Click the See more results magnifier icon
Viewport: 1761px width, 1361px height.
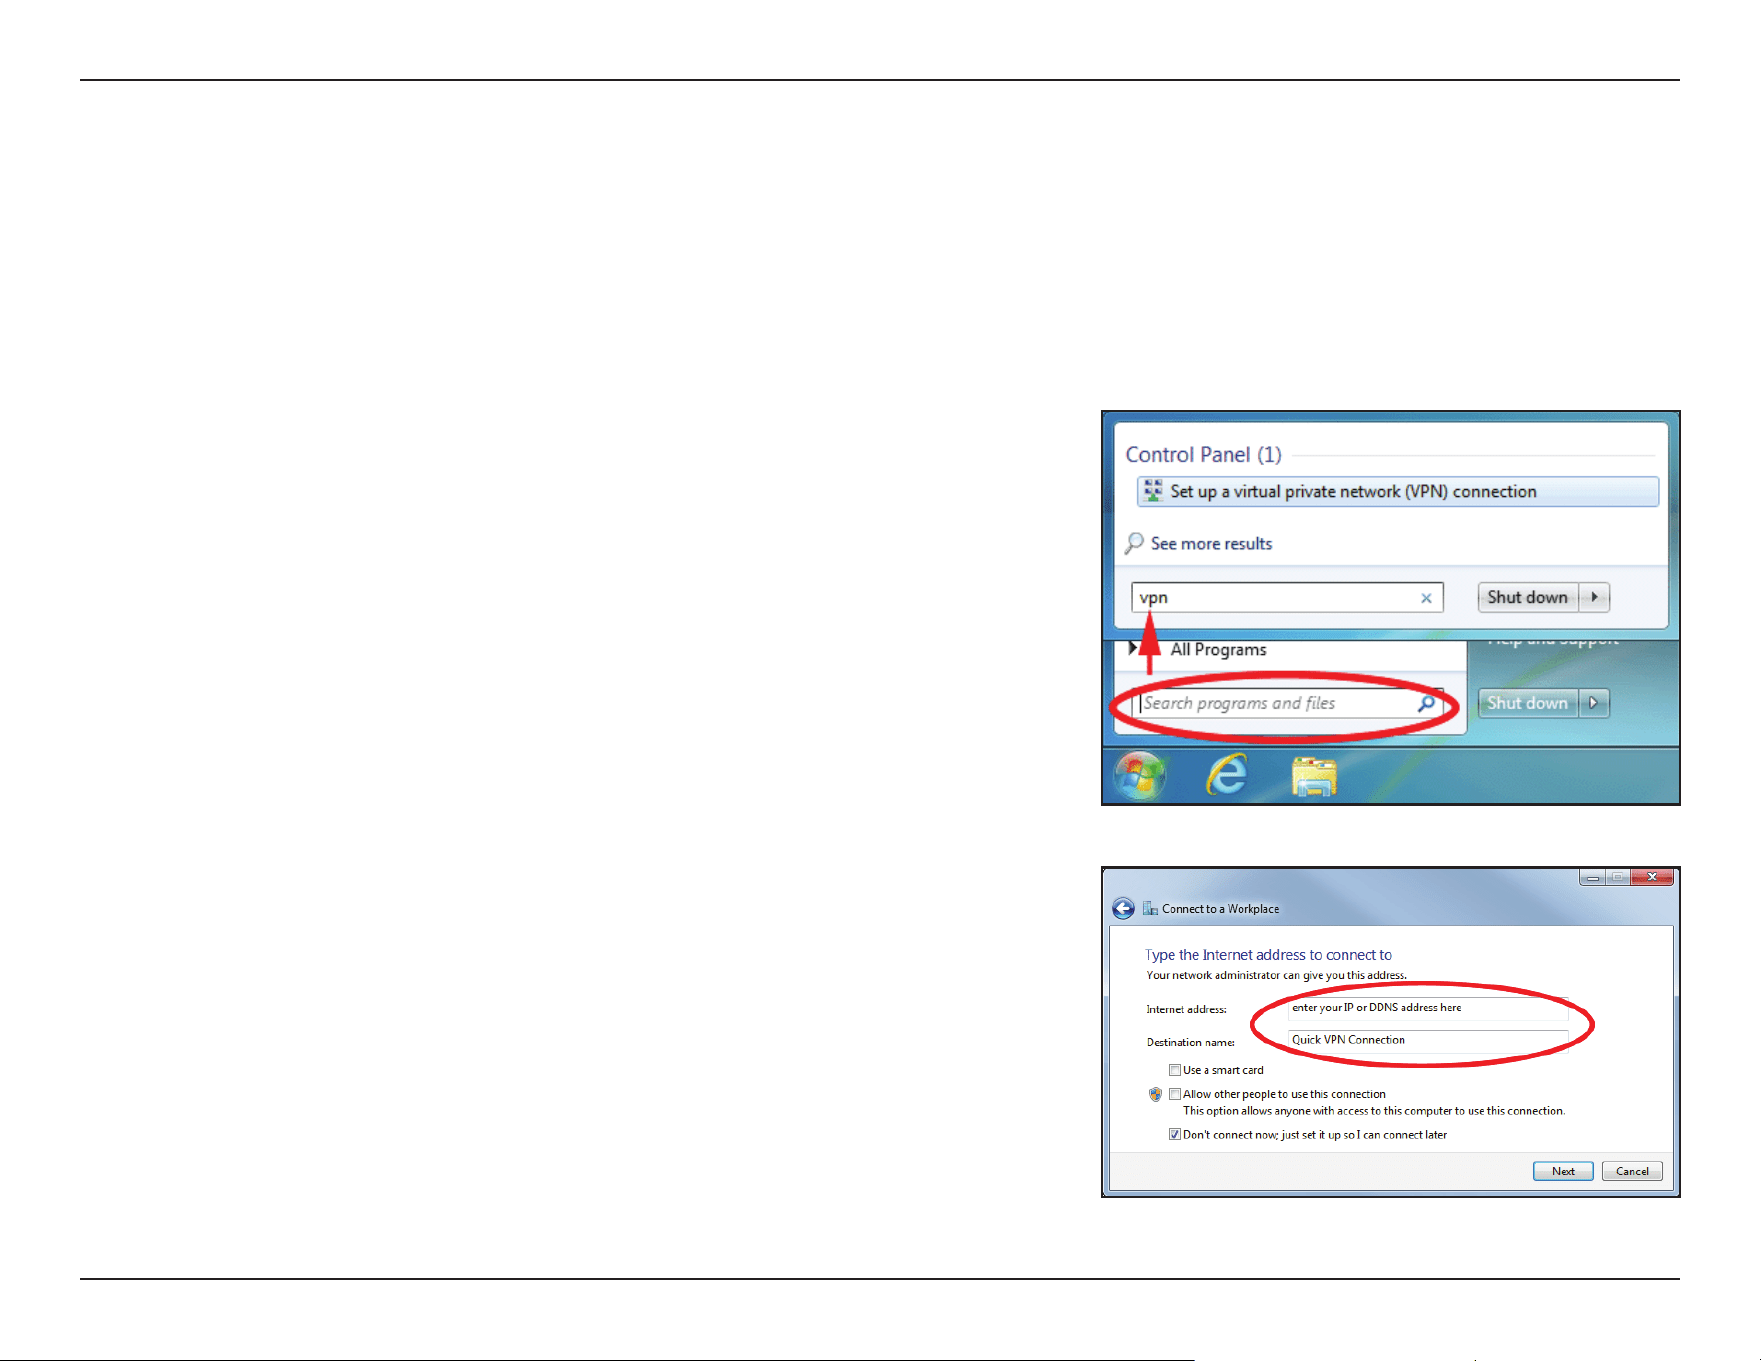click(x=1134, y=543)
